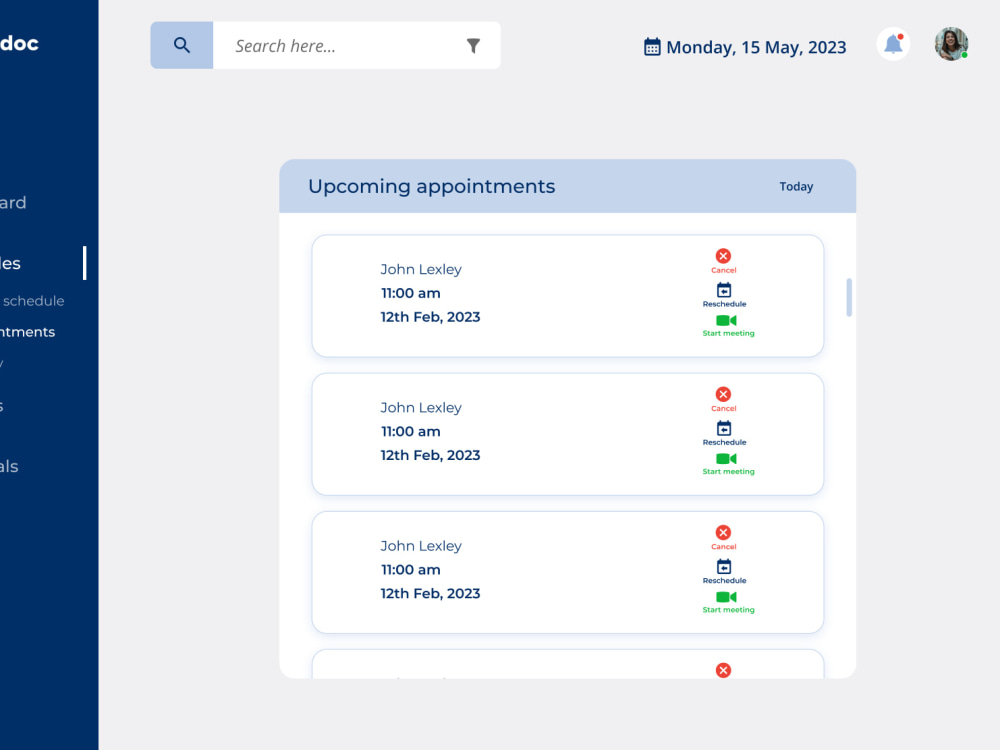Click the 'Upcoming appointments' heading
This screenshot has height=750, width=1000.
point(432,186)
